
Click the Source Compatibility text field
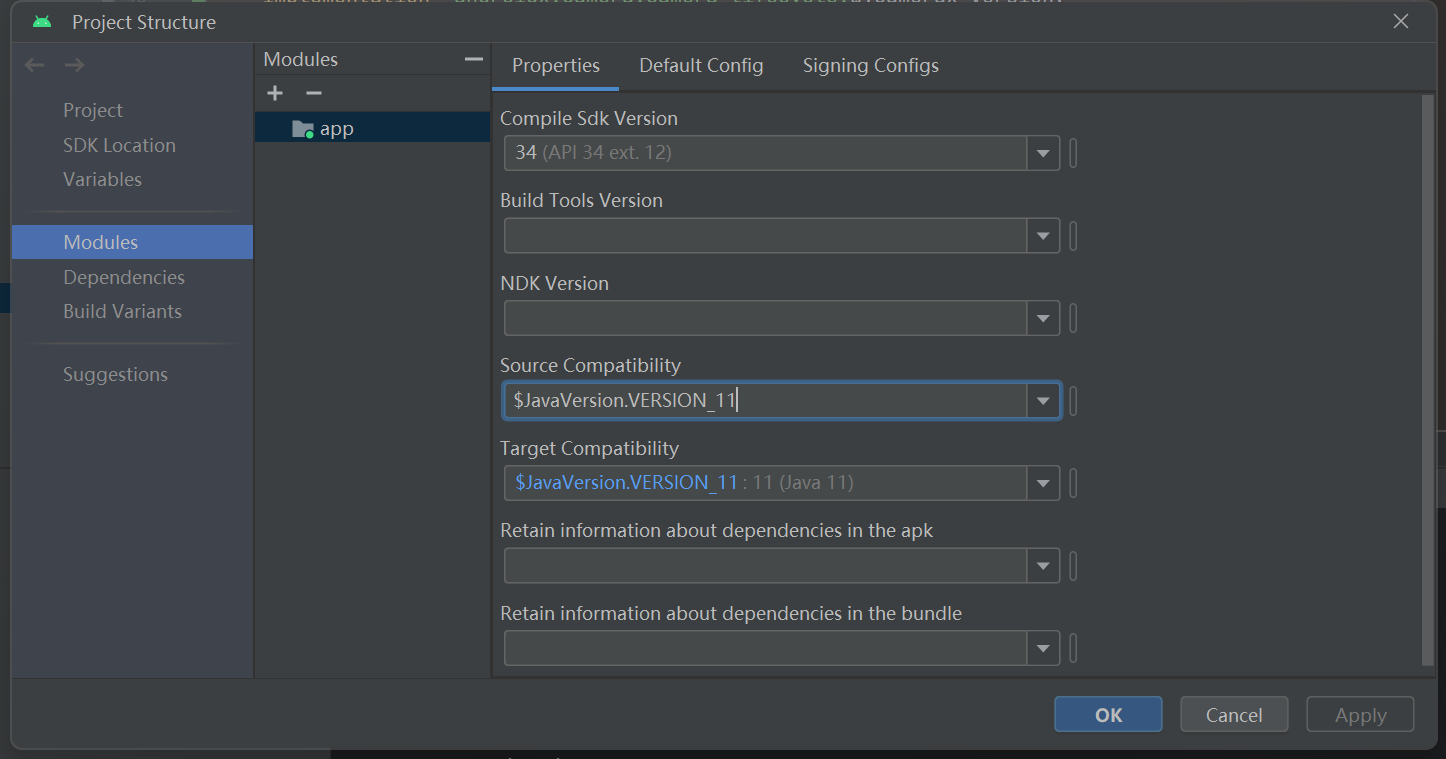(x=765, y=401)
